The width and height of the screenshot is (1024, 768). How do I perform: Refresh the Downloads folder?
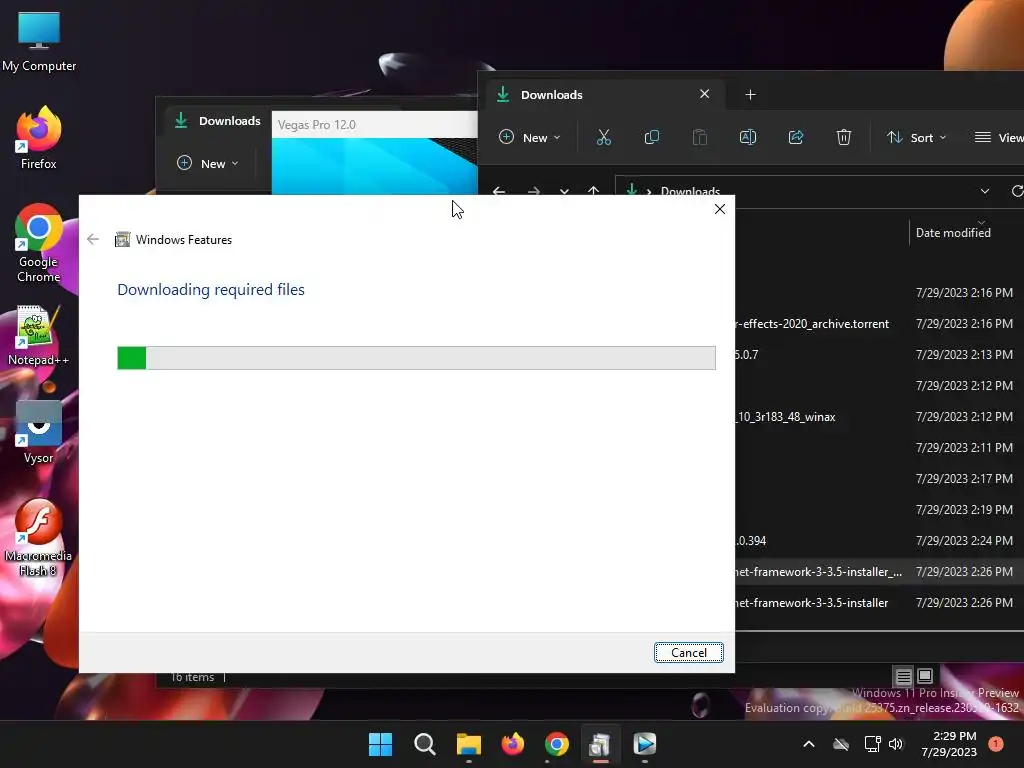coord(1017,191)
